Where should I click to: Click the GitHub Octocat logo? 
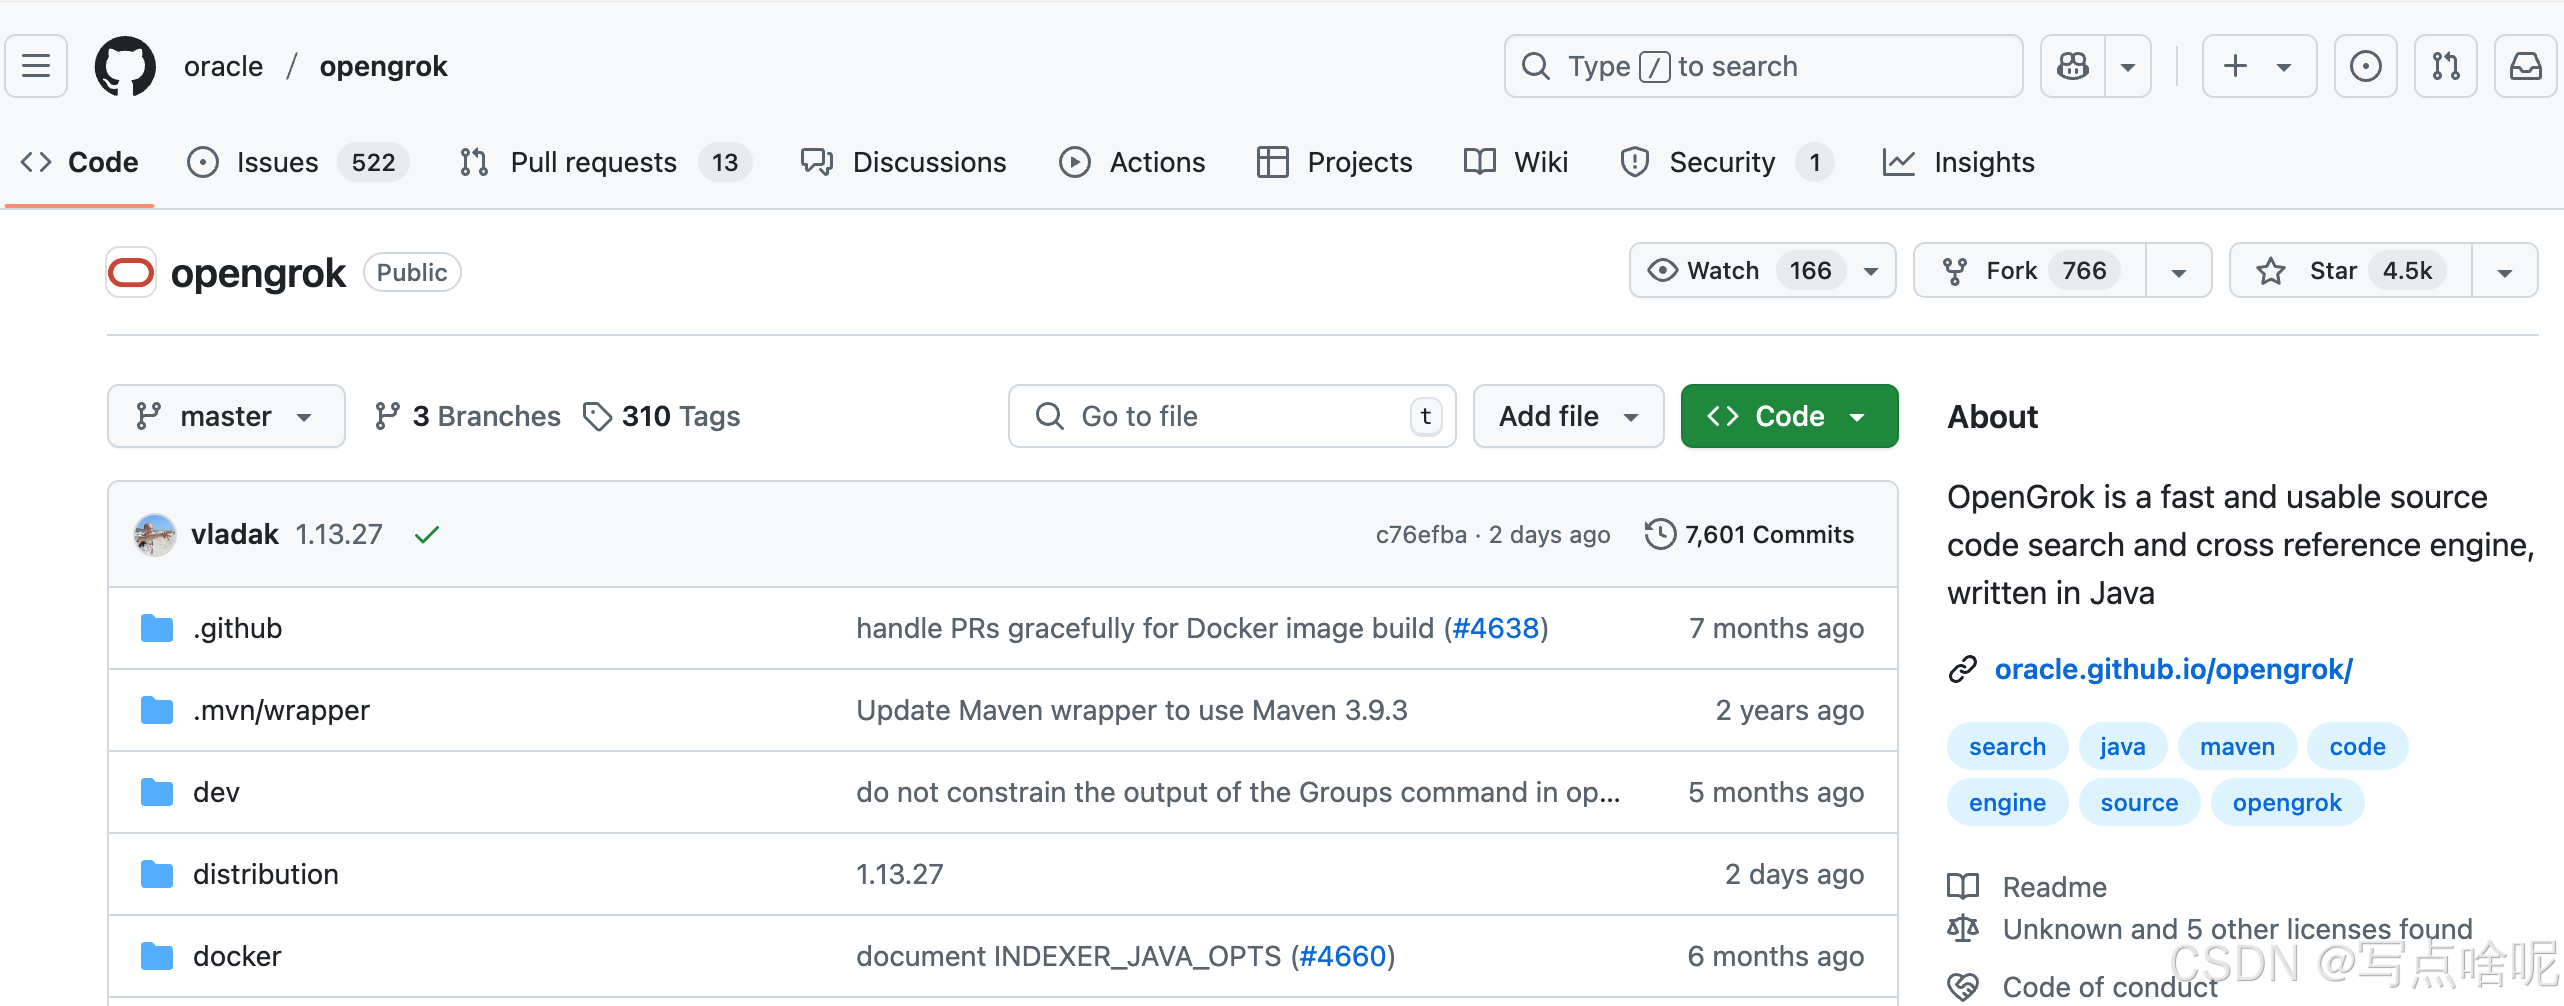click(125, 66)
